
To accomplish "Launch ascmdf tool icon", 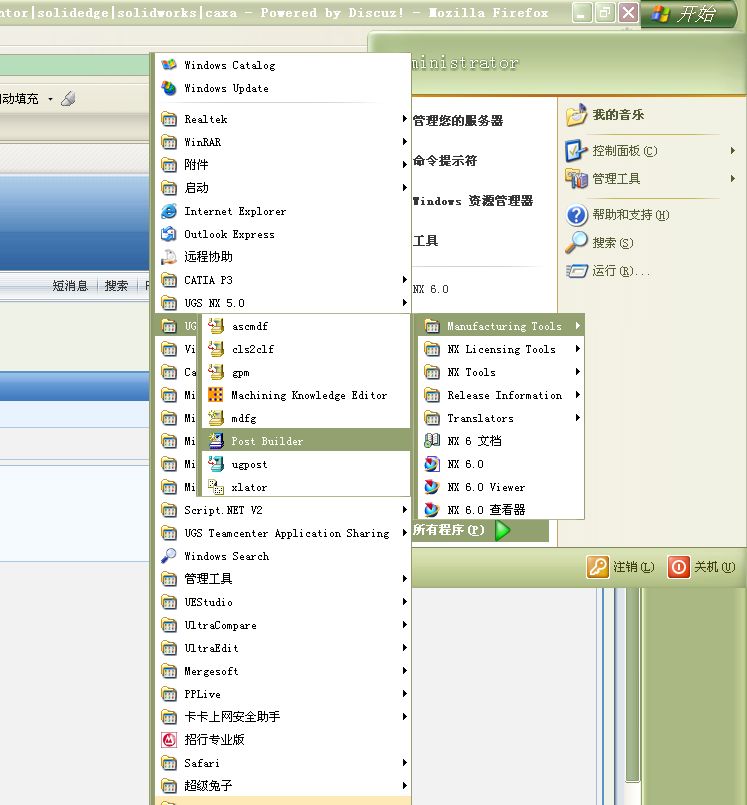I will click(x=216, y=326).
